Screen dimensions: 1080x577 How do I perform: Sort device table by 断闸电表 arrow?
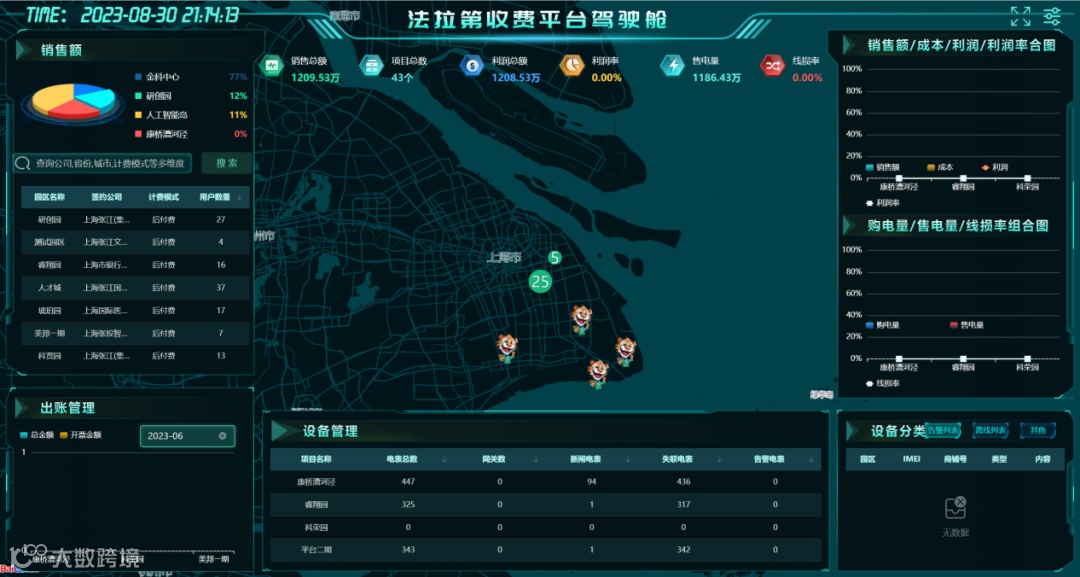click(x=627, y=459)
